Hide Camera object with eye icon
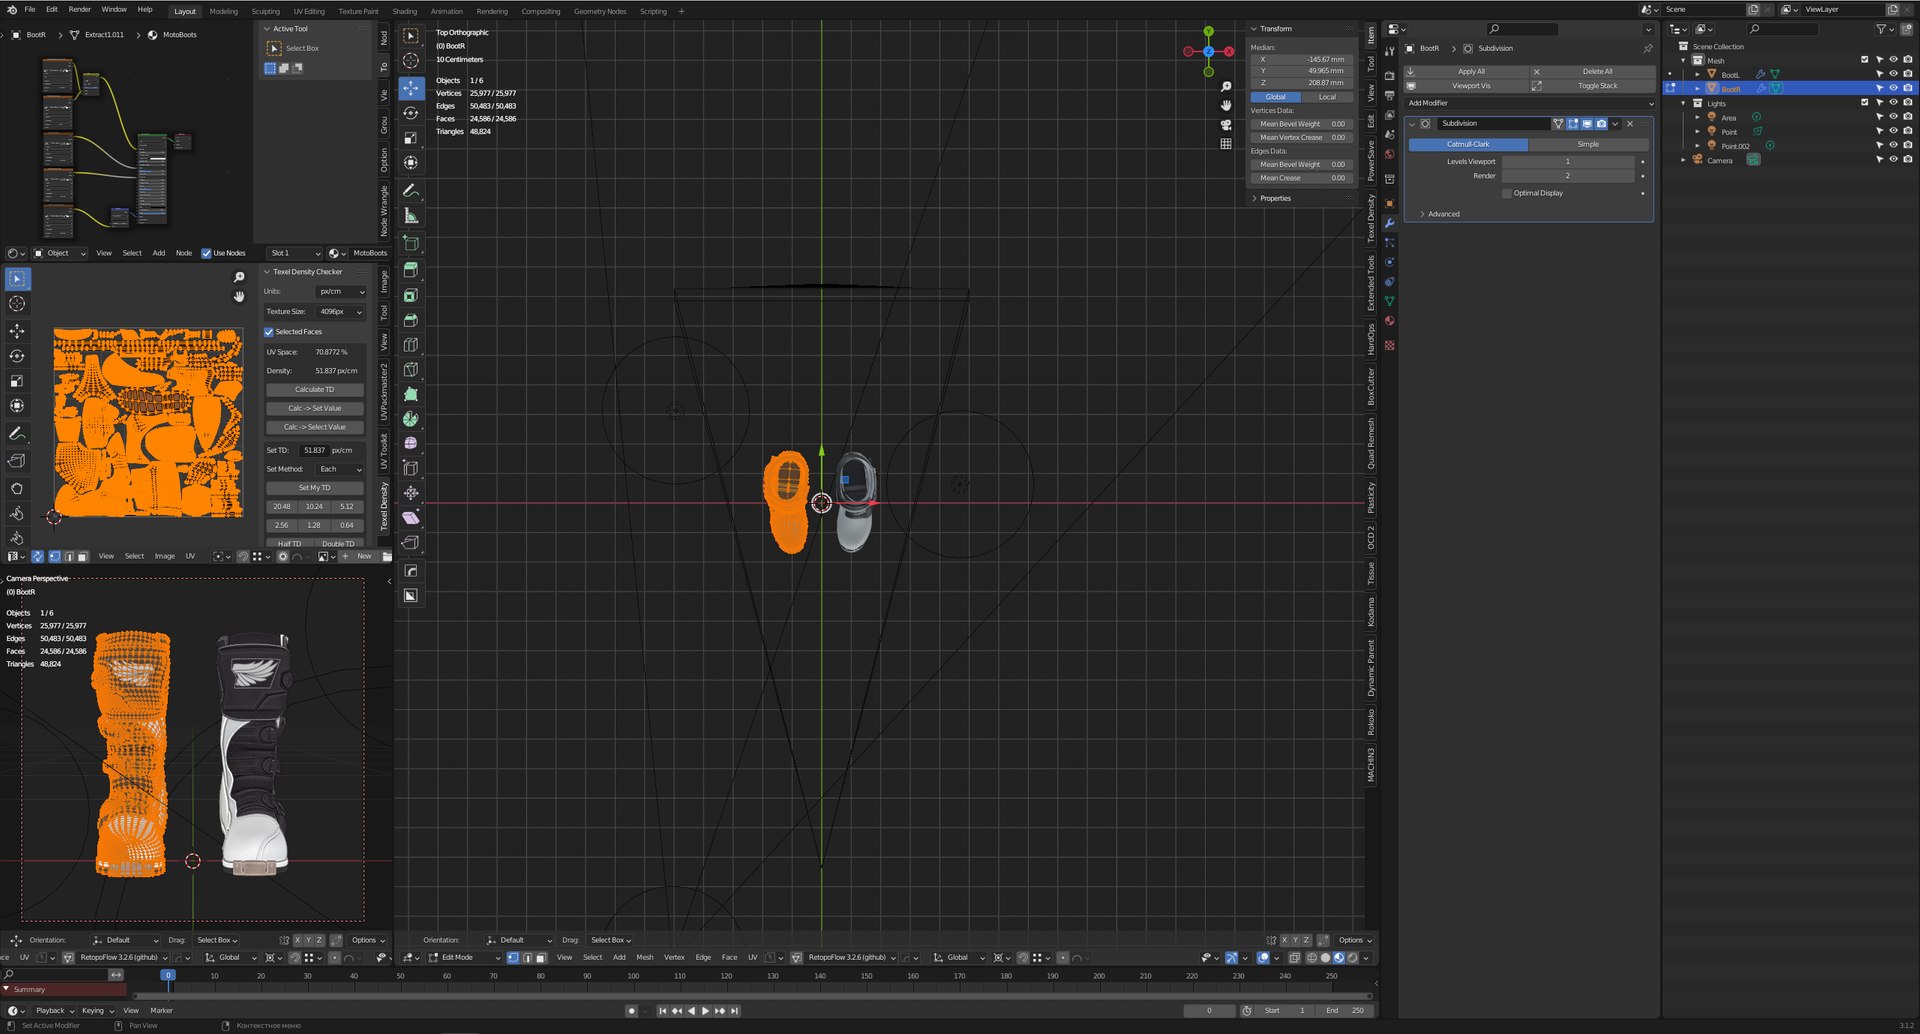 1893,160
